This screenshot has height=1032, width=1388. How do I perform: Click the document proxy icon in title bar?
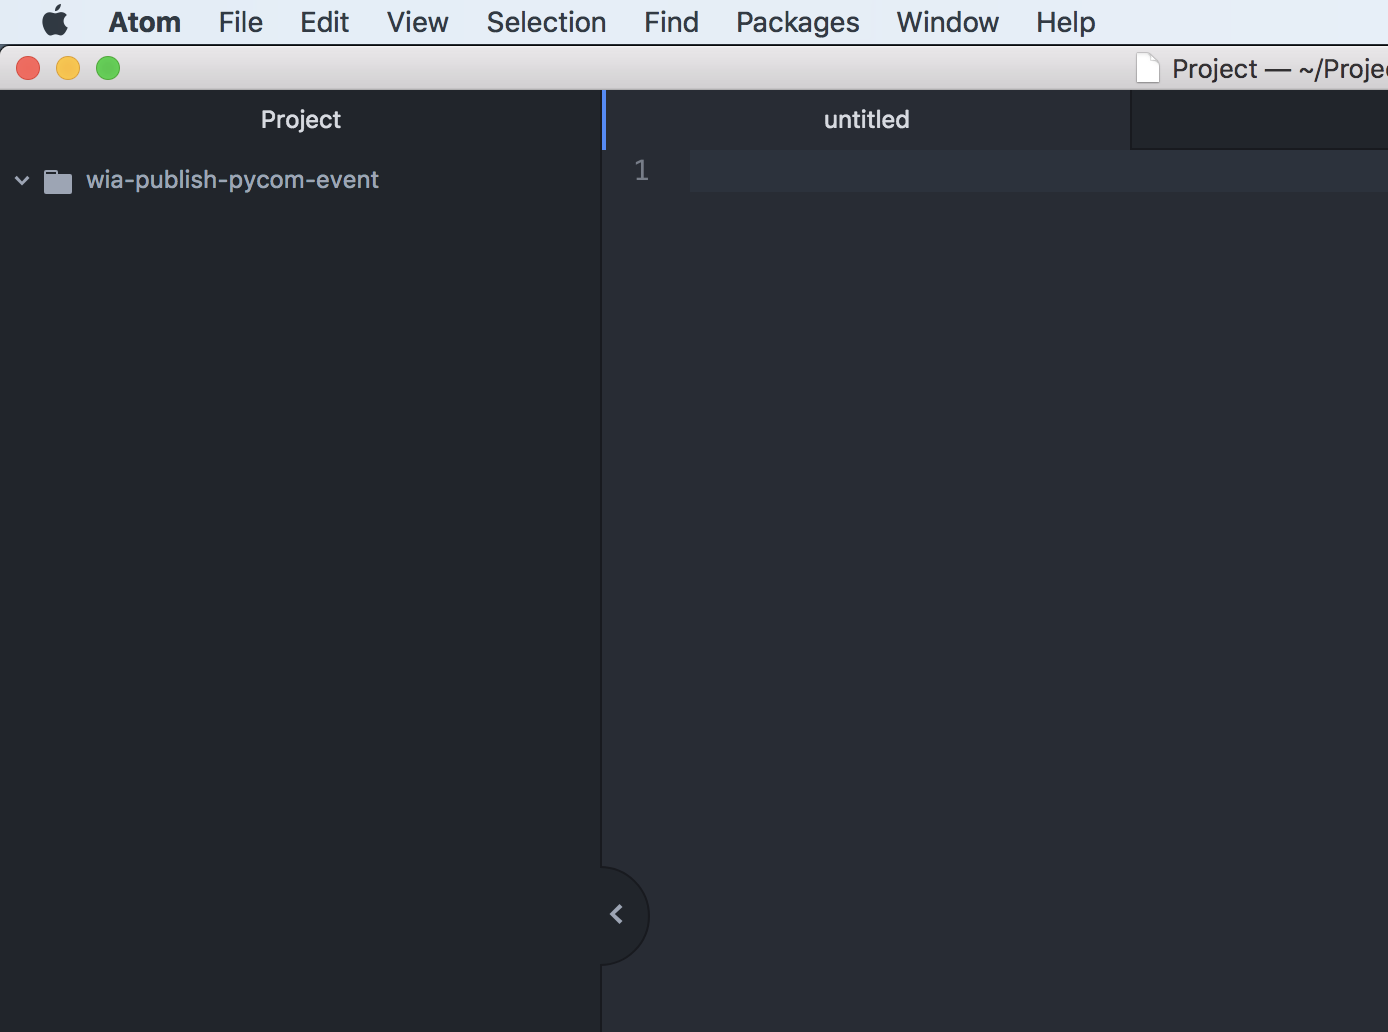1148,69
